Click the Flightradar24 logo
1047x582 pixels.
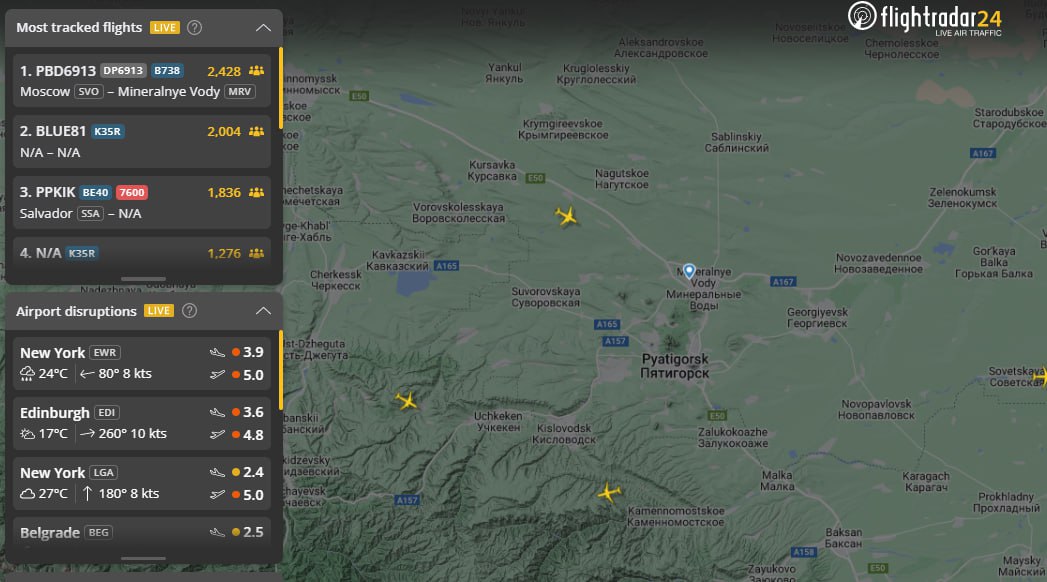point(925,18)
